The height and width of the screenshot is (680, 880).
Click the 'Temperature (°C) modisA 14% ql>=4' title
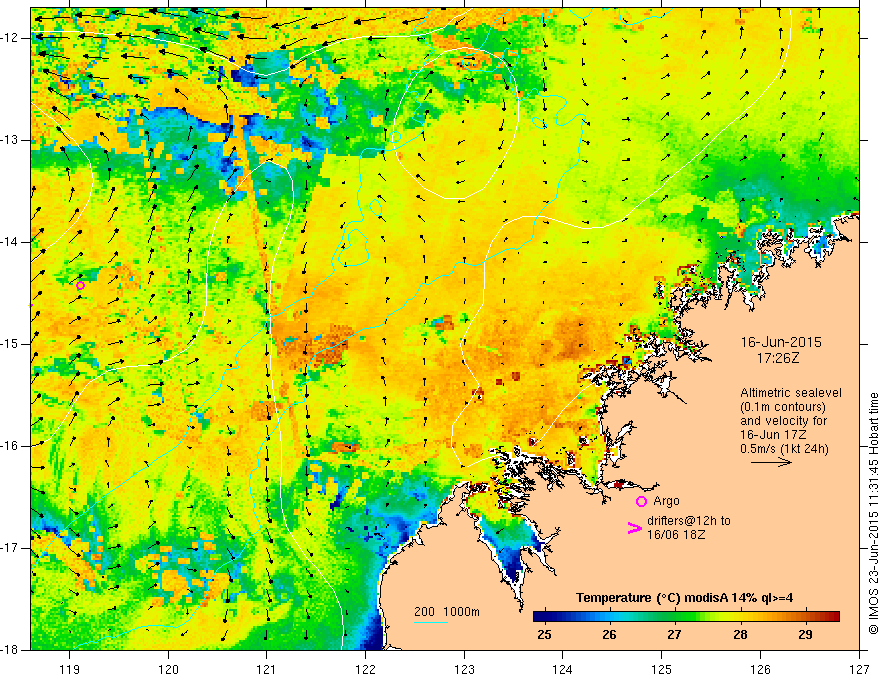click(685, 598)
